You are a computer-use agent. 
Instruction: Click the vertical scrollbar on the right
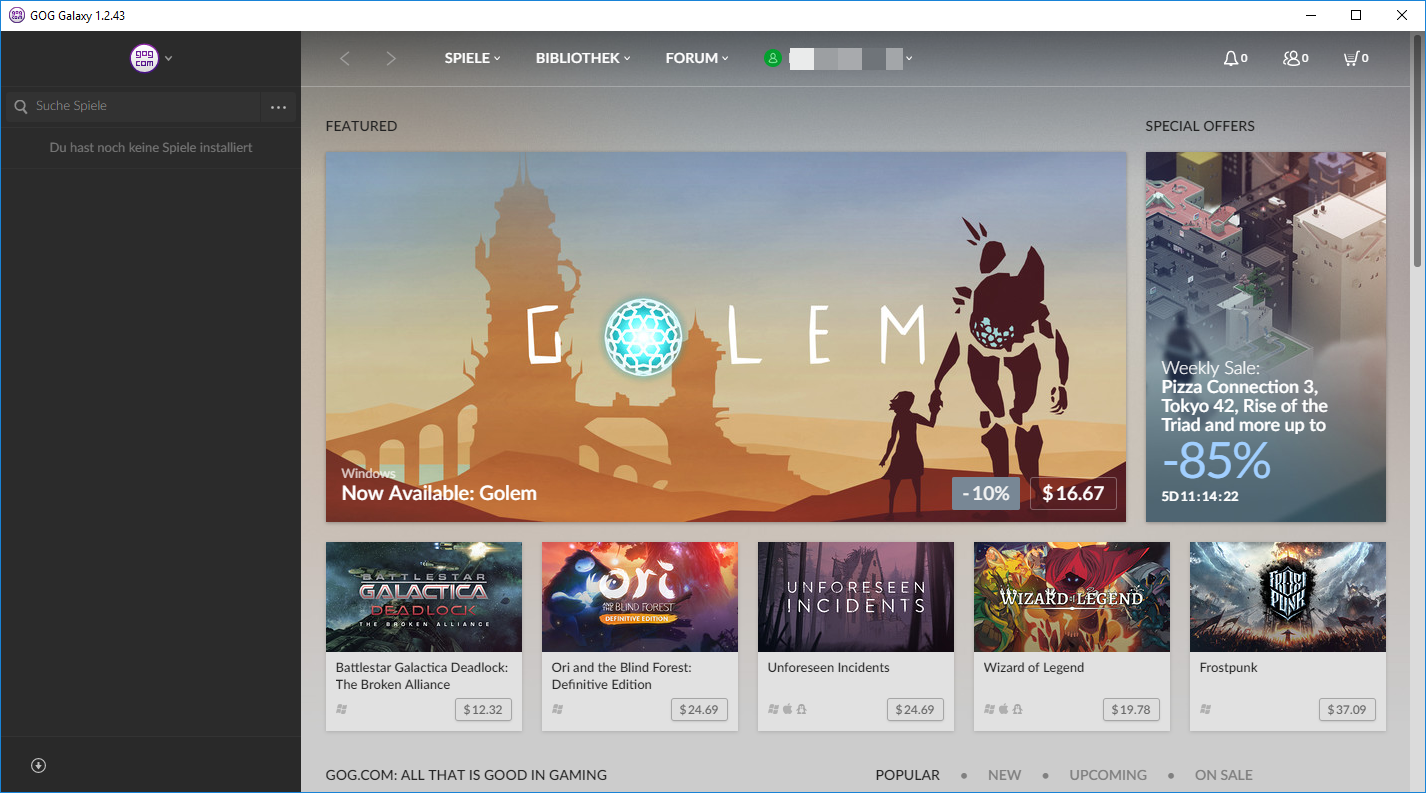[1418, 150]
